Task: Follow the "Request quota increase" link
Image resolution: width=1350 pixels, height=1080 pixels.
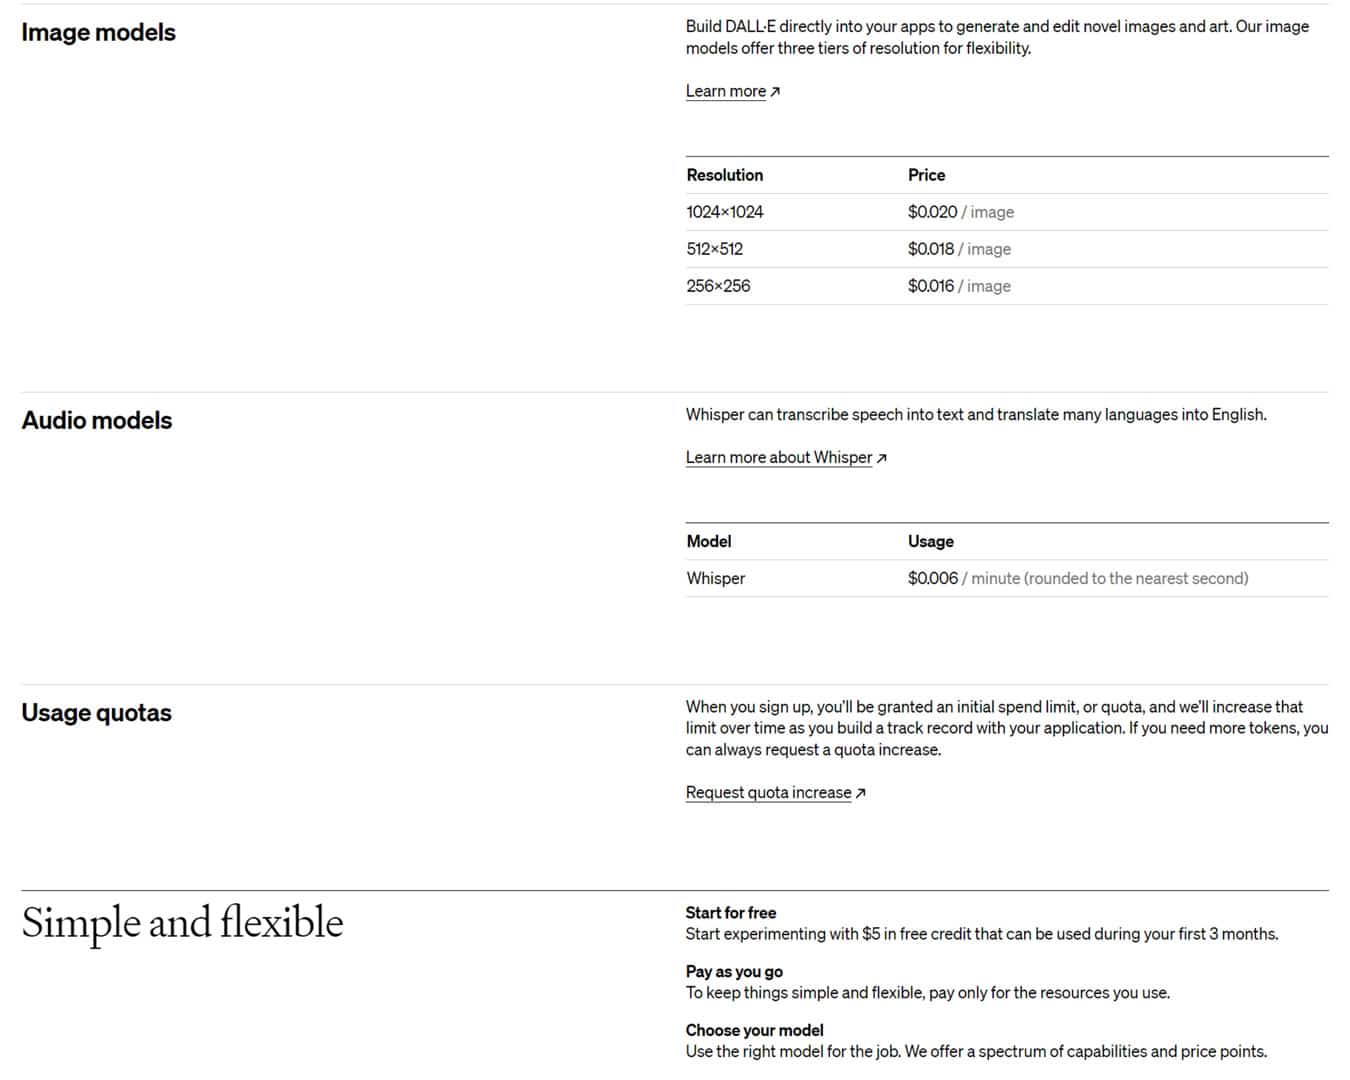Action: 768,792
